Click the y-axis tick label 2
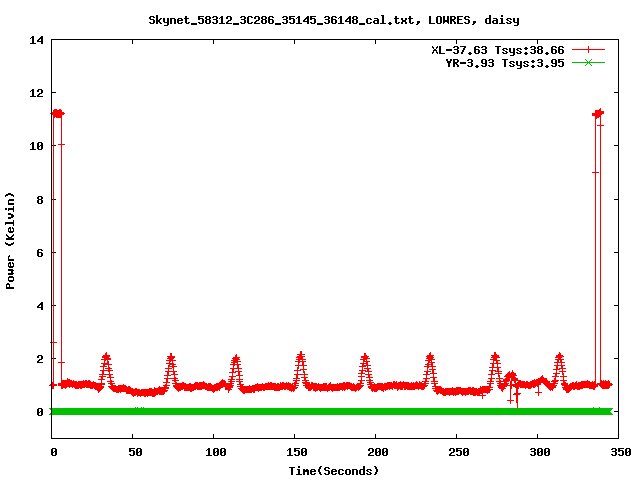Screen dimensions: 640x480 point(40,359)
